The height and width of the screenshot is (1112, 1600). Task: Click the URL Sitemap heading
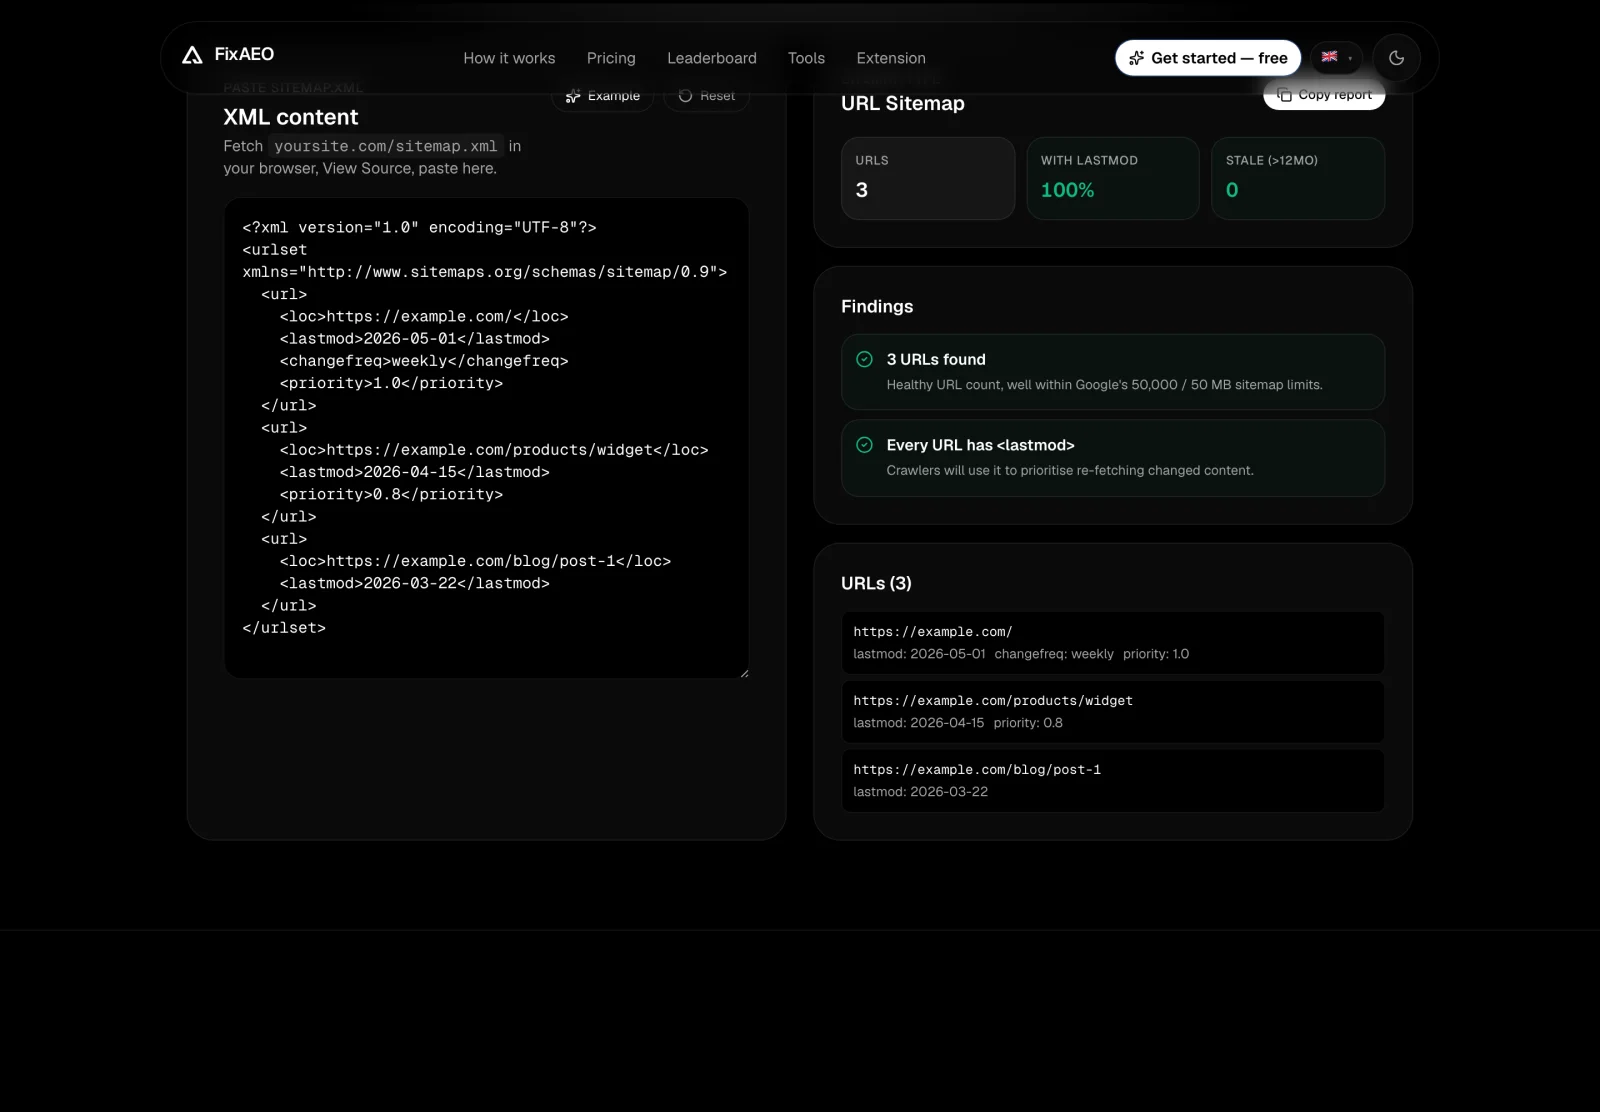click(x=903, y=103)
